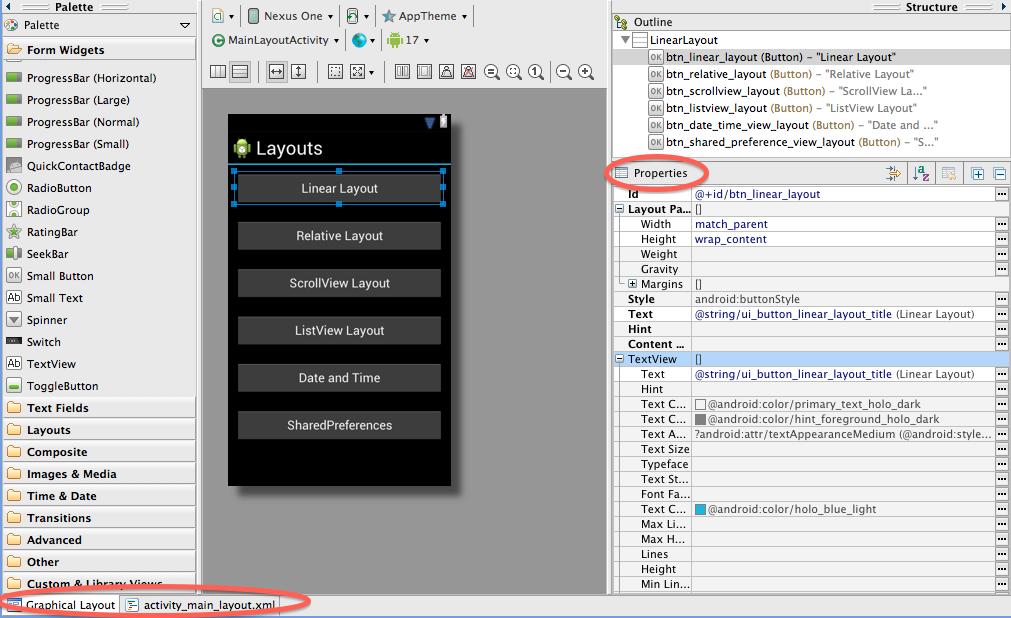Click the expand all properties plus icon

977,174
